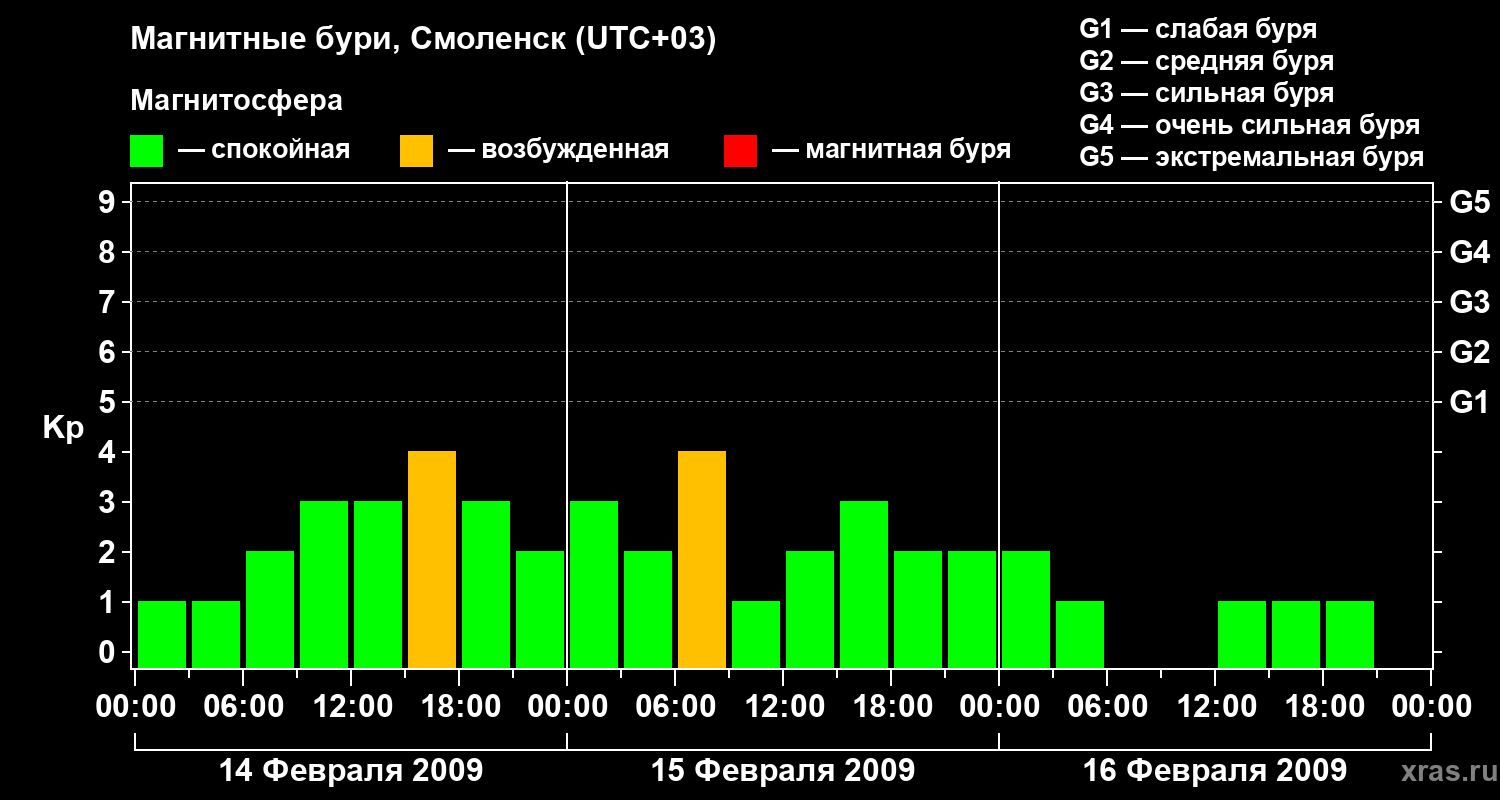
Task: Click the 03:00–06:00 bar on 16 February
Action: [x=1080, y=634]
